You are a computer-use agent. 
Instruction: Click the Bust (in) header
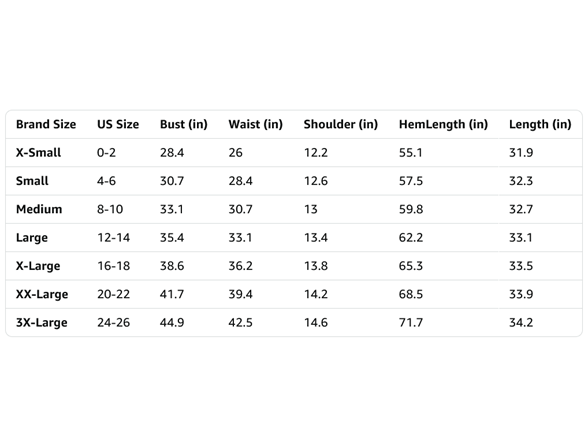click(x=183, y=124)
